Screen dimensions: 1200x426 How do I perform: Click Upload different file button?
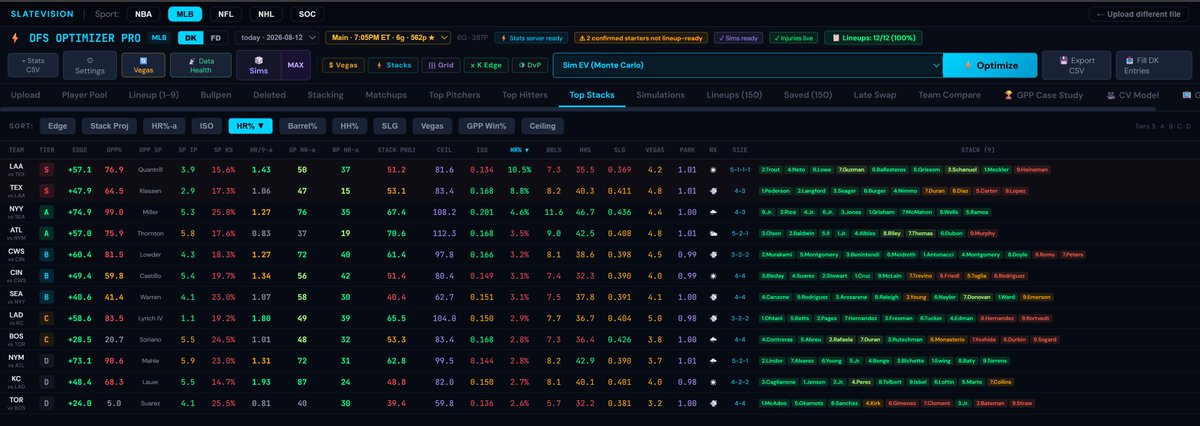pyautogui.click(x=1140, y=14)
